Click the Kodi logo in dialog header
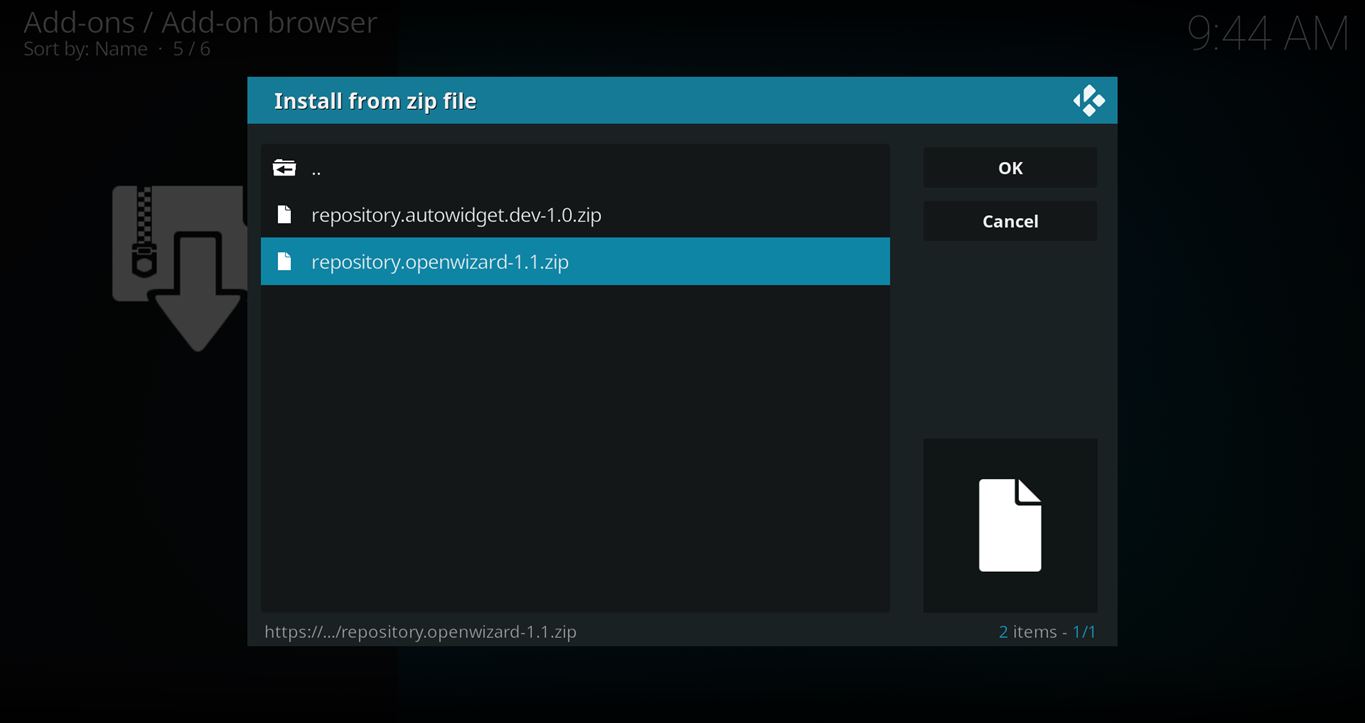This screenshot has width=1365, height=723. pos(1088,101)
